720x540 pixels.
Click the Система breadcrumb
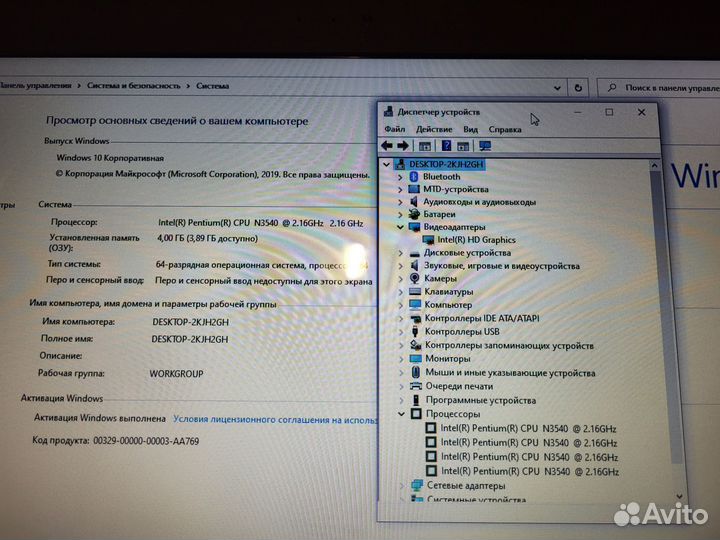click(213, 86)
